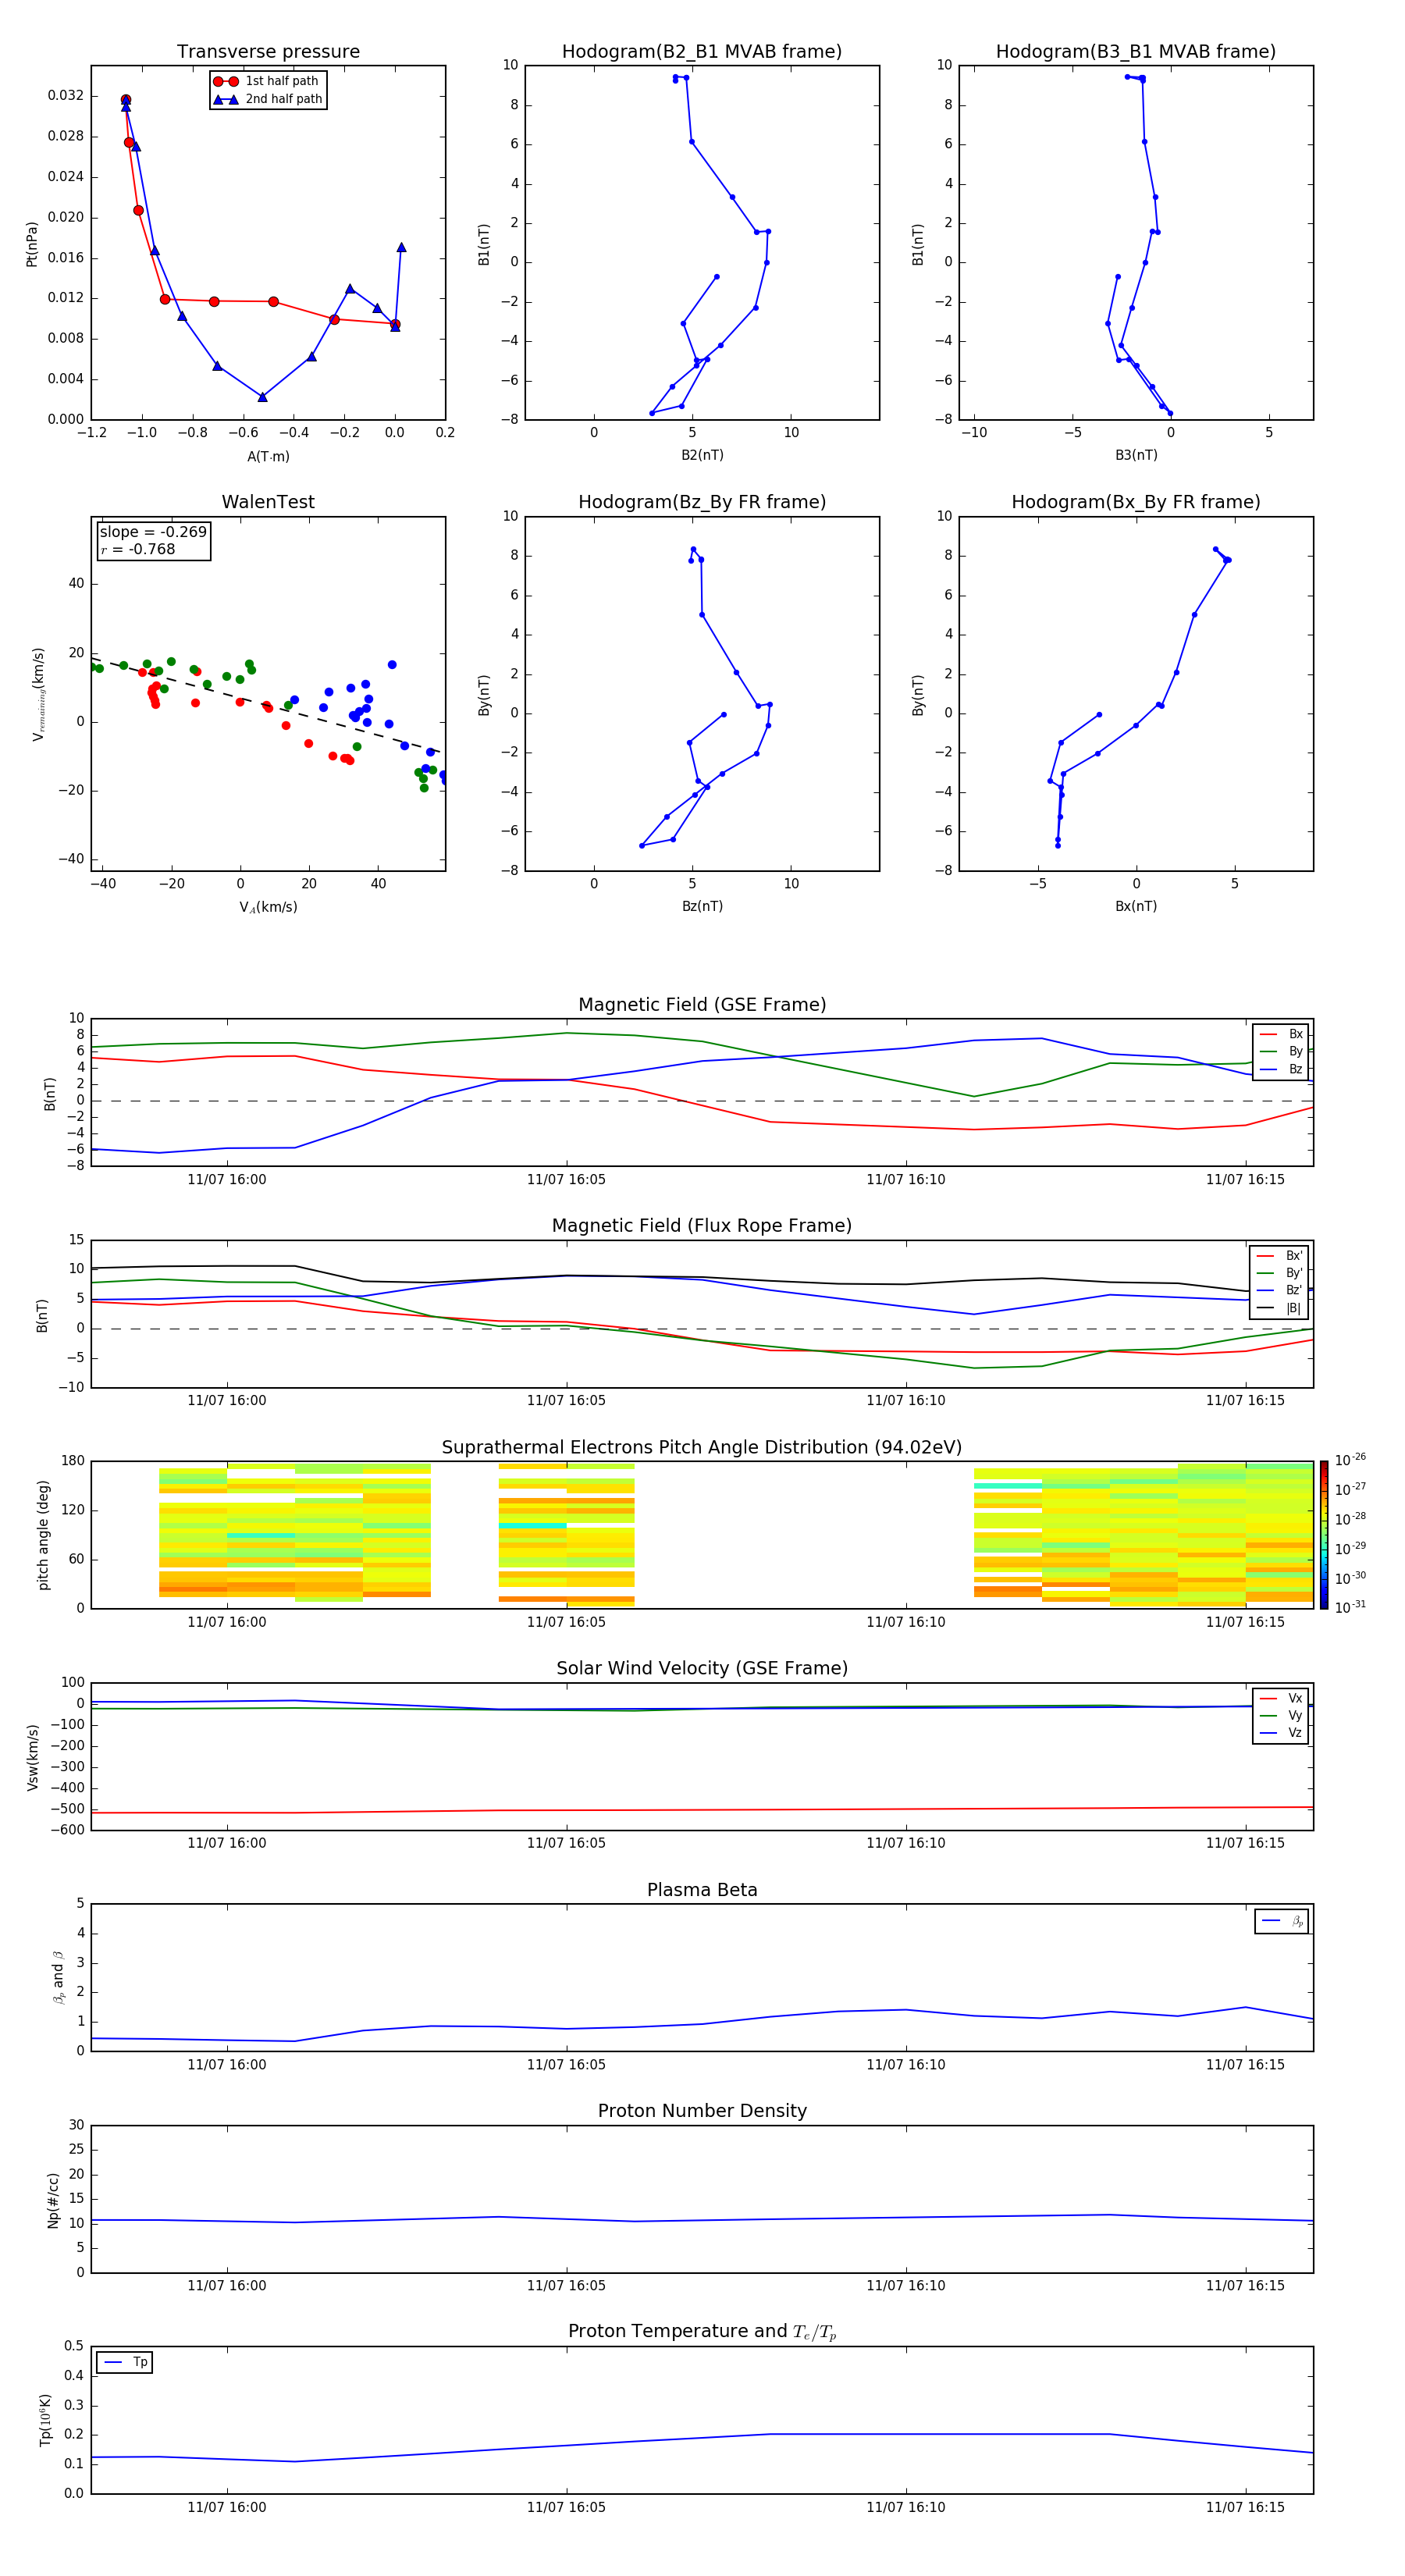Click the '10^-26' color bar label
The image size is (1405, 2576).
1350,1460
